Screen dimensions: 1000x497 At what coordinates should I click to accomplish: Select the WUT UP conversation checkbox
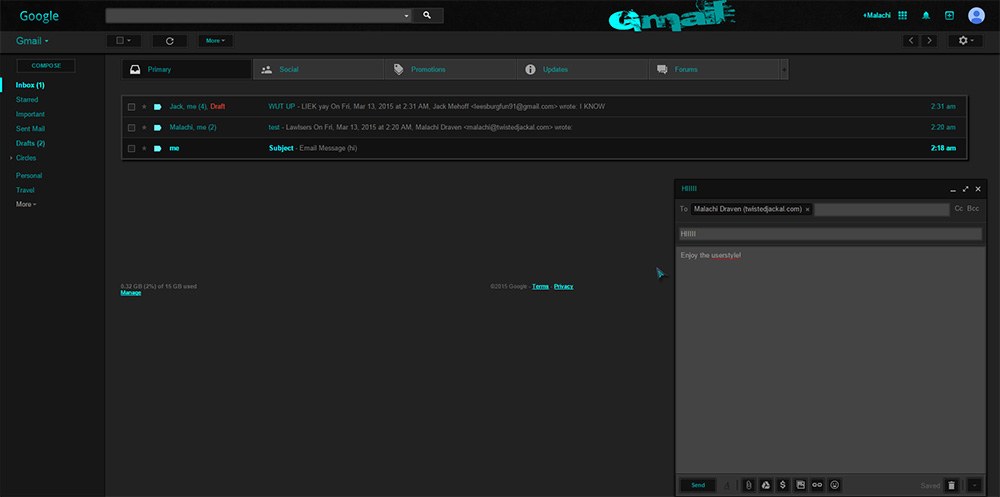(131, 107)
